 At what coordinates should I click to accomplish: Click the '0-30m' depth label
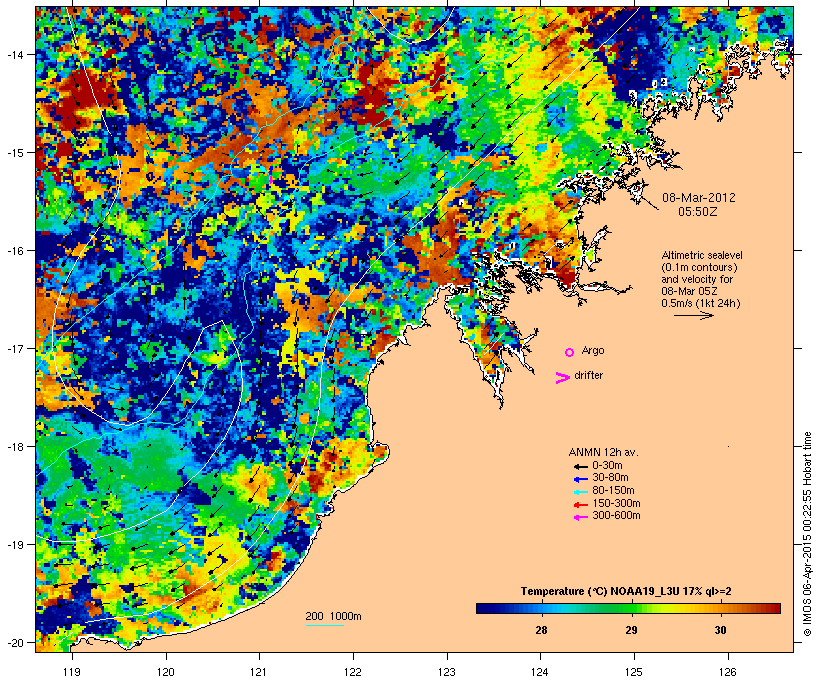tap(607, 466)
